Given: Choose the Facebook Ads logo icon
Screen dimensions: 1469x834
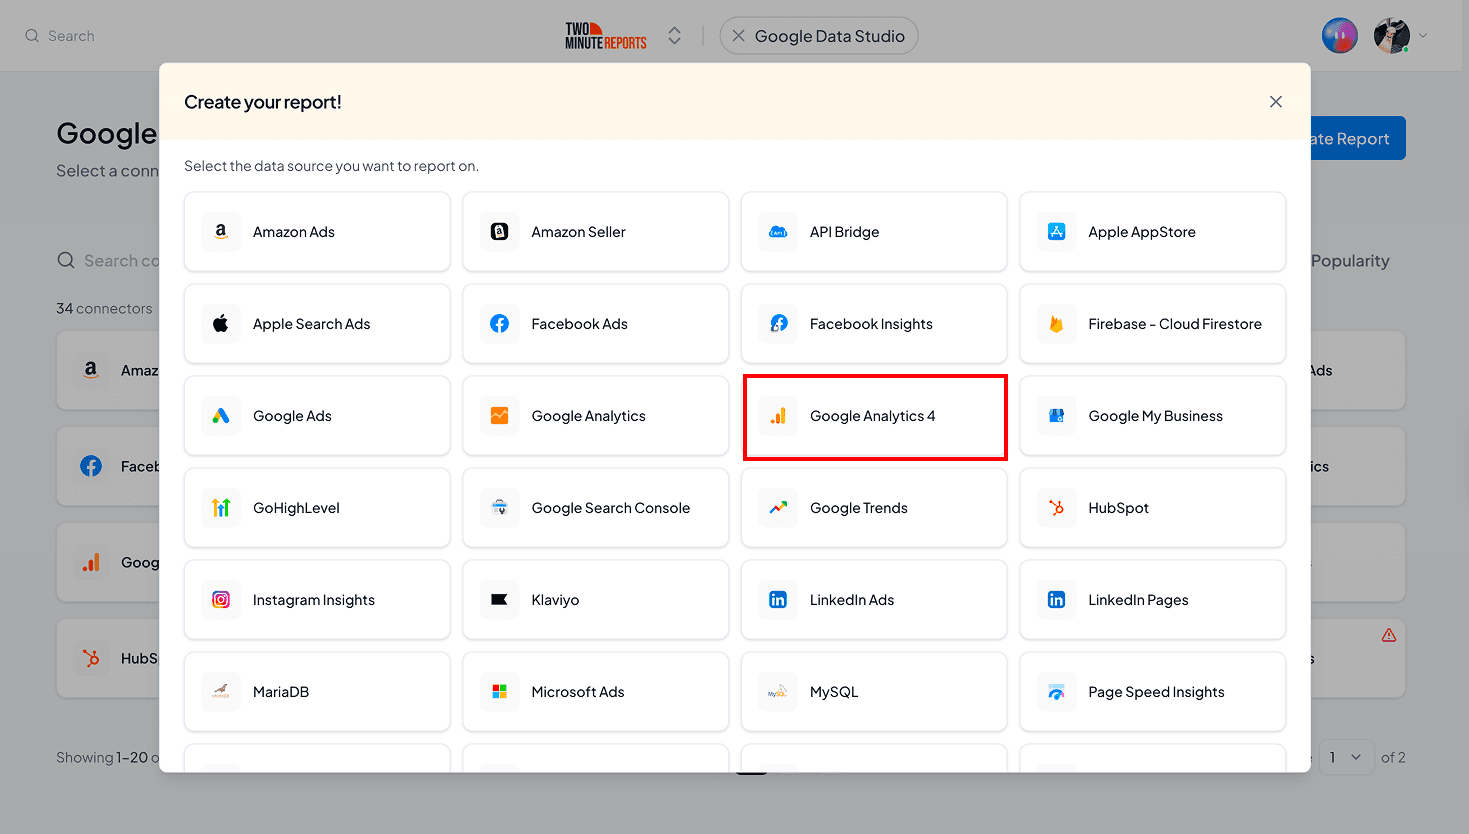Looking at the screenshot, I should tap(500, 324).
